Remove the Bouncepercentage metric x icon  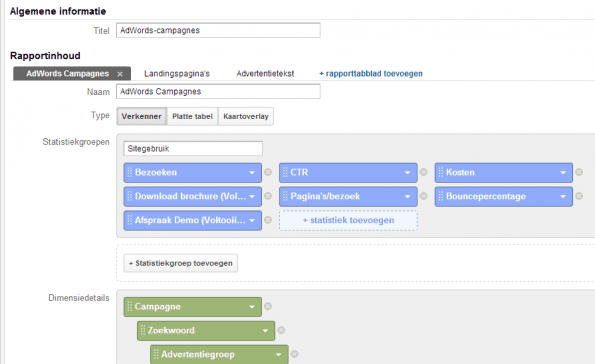(x=579, y=196)
